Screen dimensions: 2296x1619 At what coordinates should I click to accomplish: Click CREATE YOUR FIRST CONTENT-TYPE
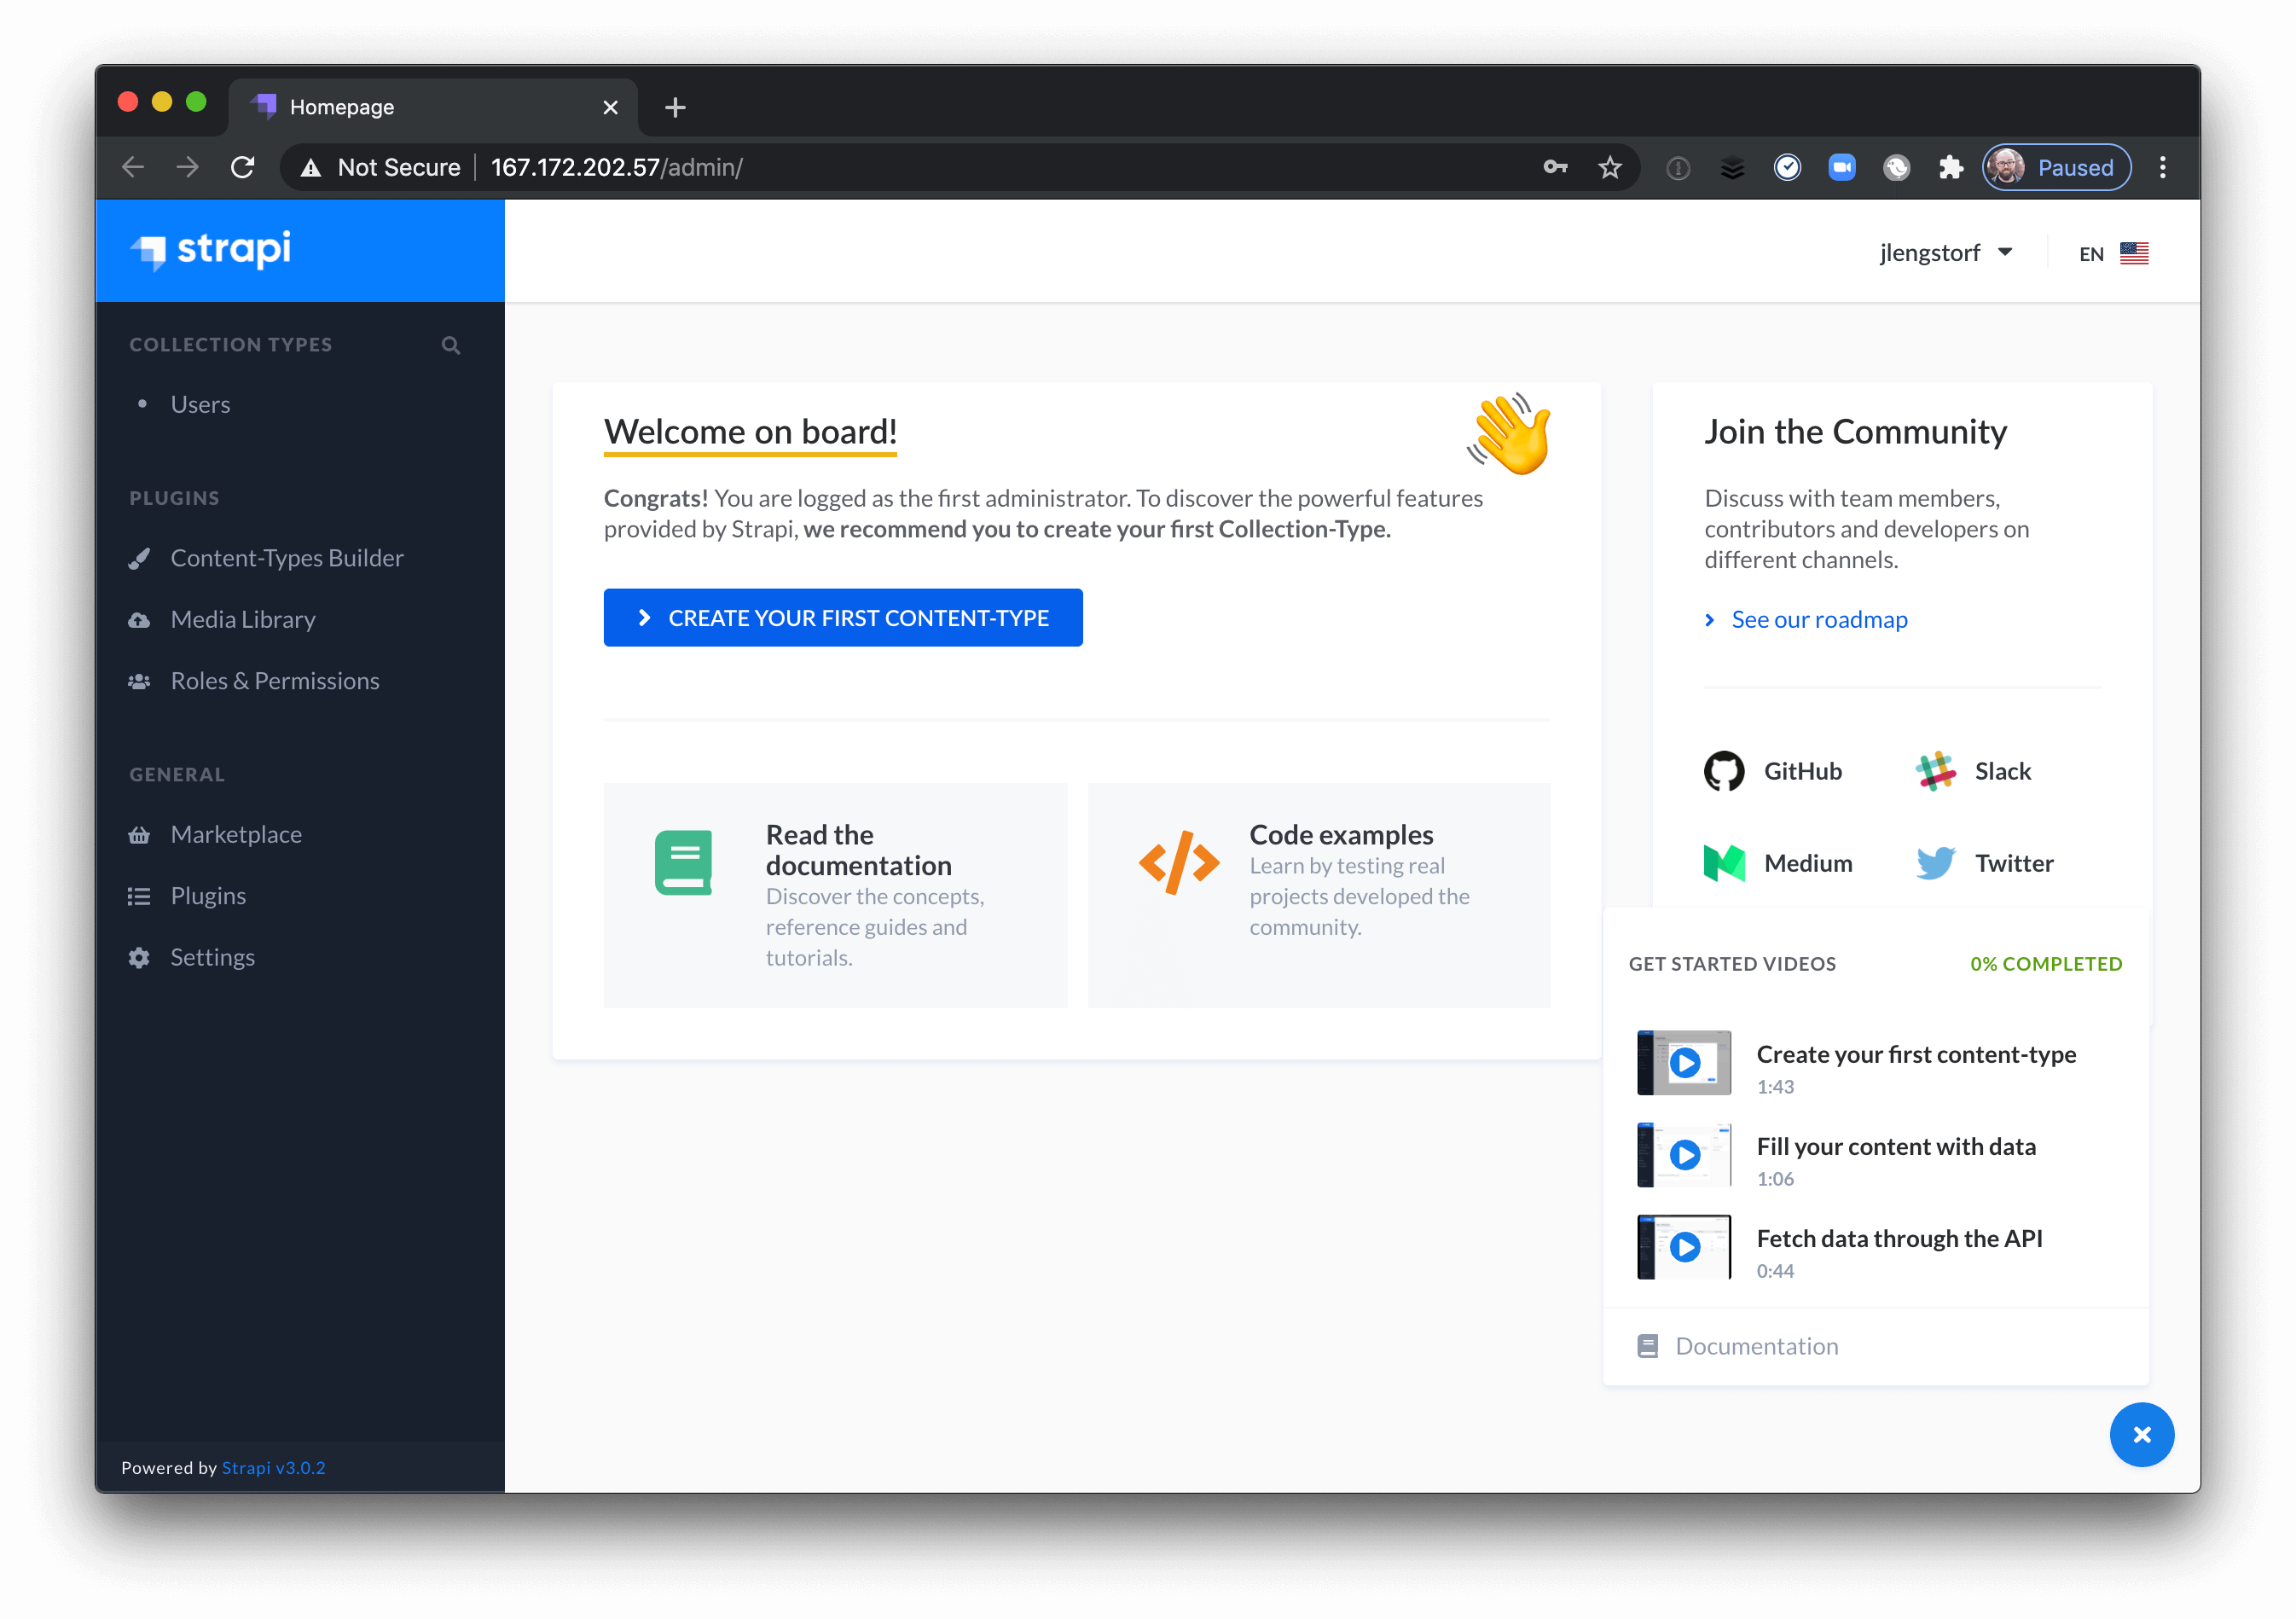pos(843,617)
